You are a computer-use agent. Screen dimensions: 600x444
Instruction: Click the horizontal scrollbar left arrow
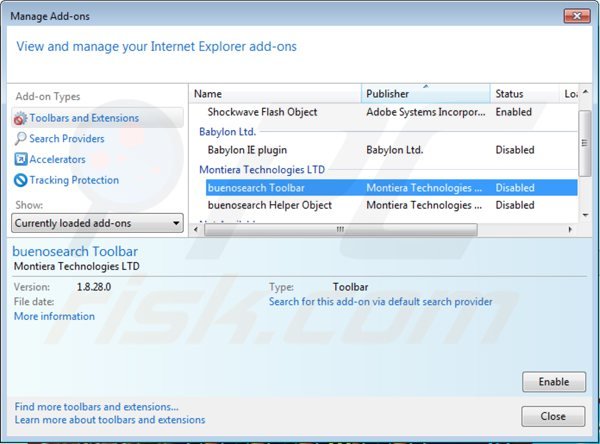click(x=196, y=230)
